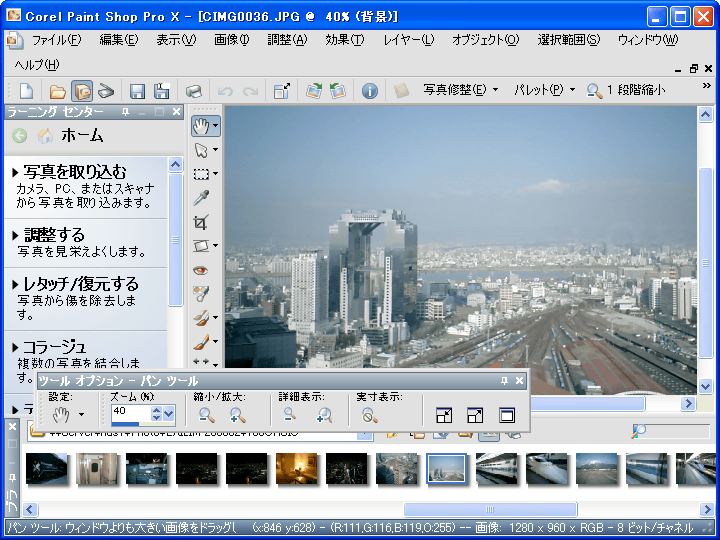The height and width of the screenshot is (540, 720).
Task: Select the Paint Brush tool
Action: tap(201, 342)
